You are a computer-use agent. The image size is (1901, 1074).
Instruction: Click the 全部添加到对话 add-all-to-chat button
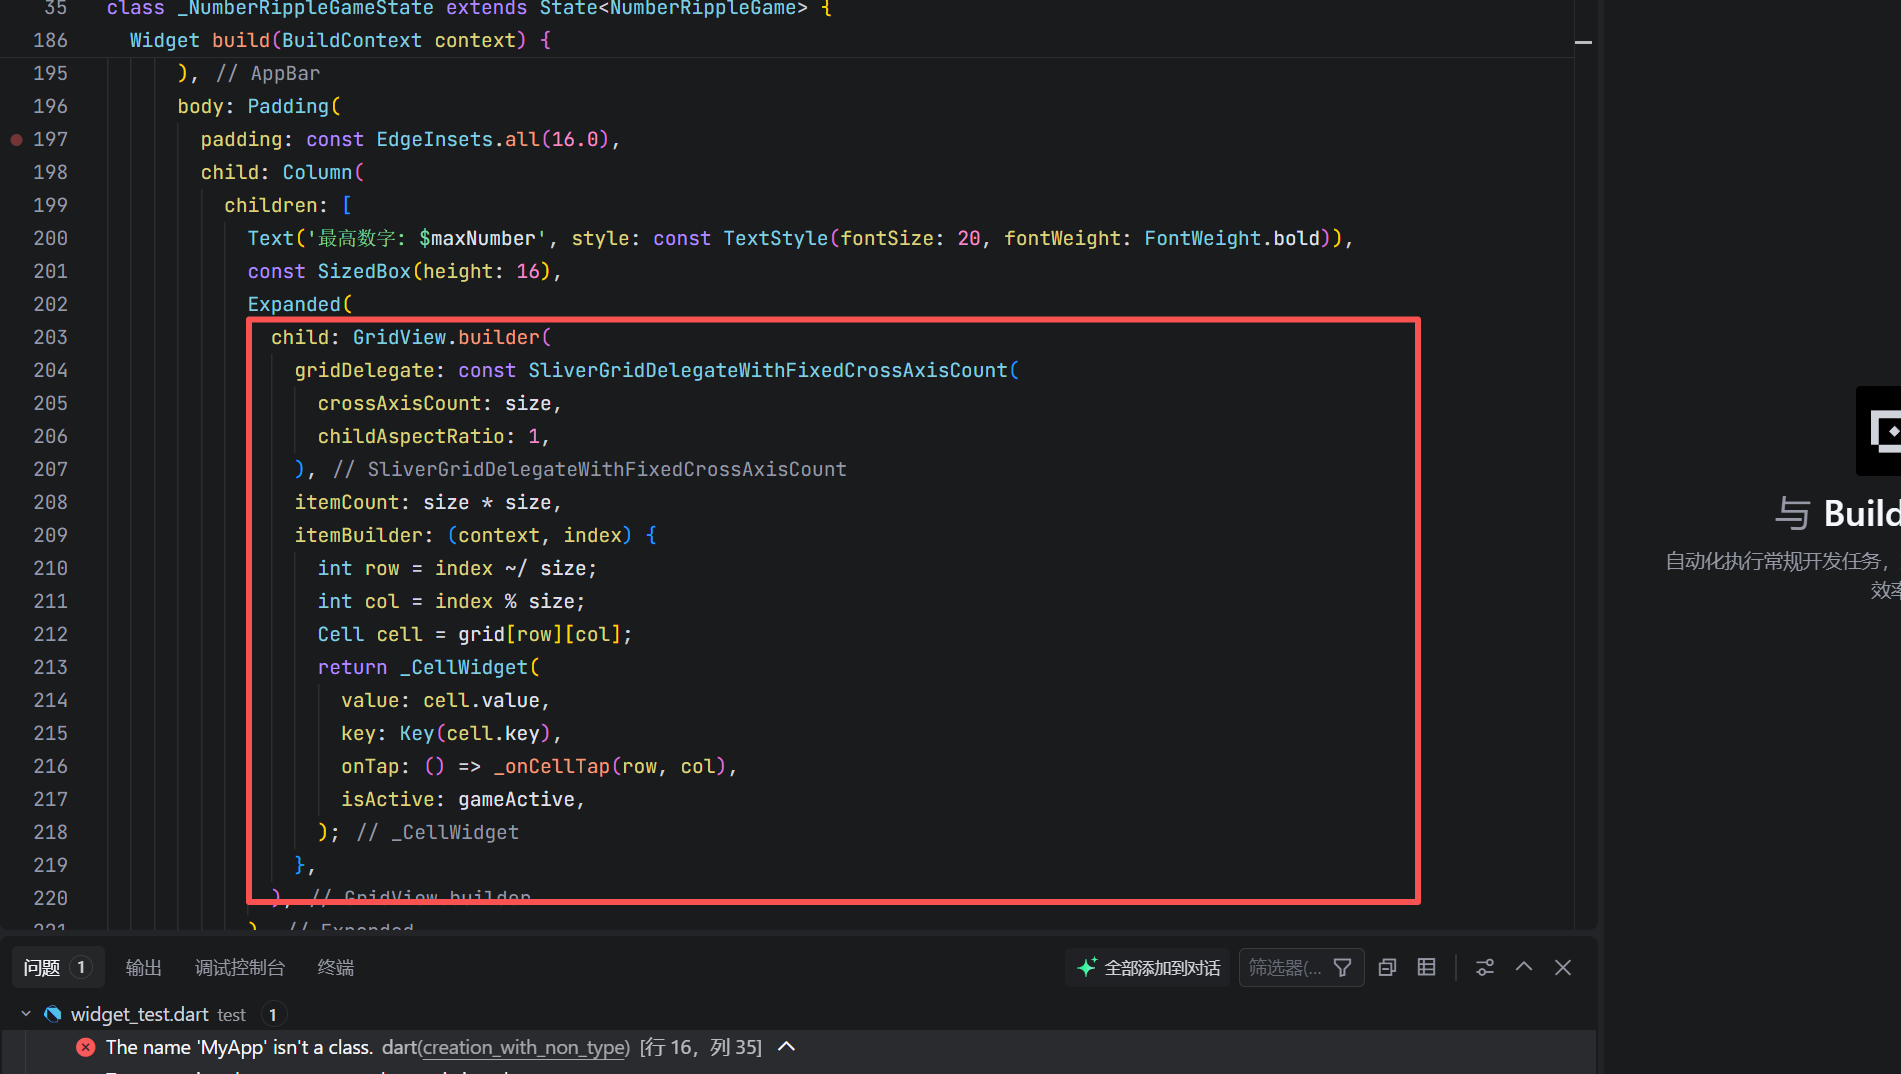(1148, 968)
